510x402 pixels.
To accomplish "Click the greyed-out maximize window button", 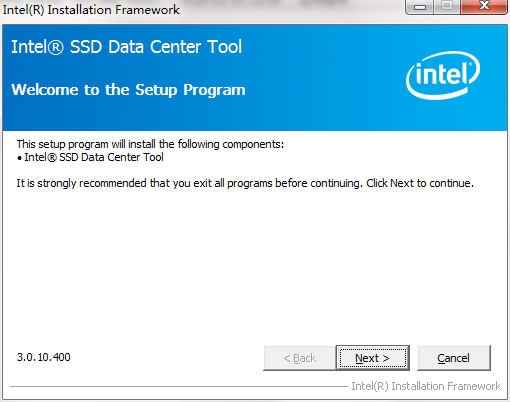I will pyautogui.click(x=447, y=7).
